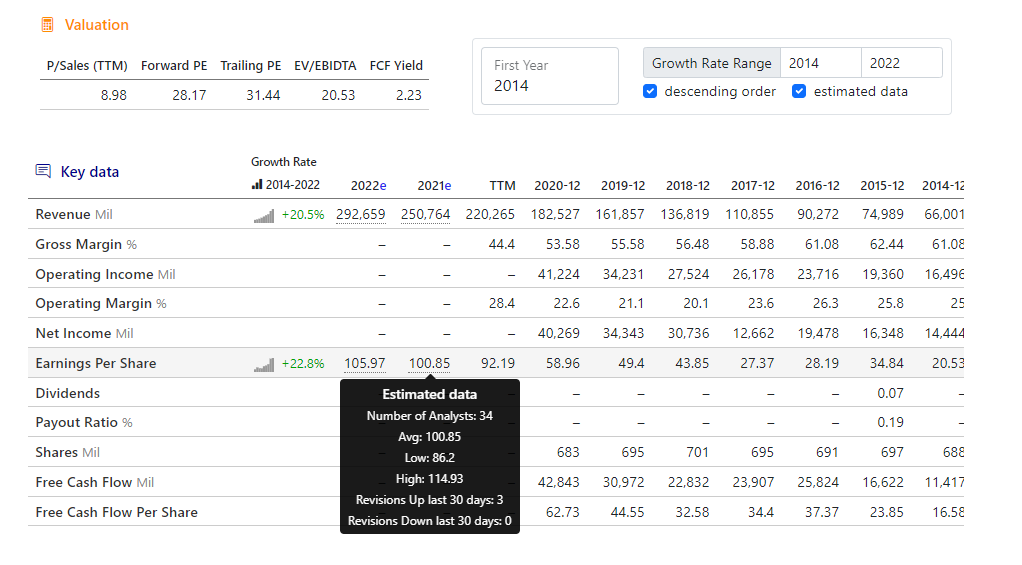This screenshot has height=565, width=1022.
Task: Open the First Year selector
Action: [549, 76]
